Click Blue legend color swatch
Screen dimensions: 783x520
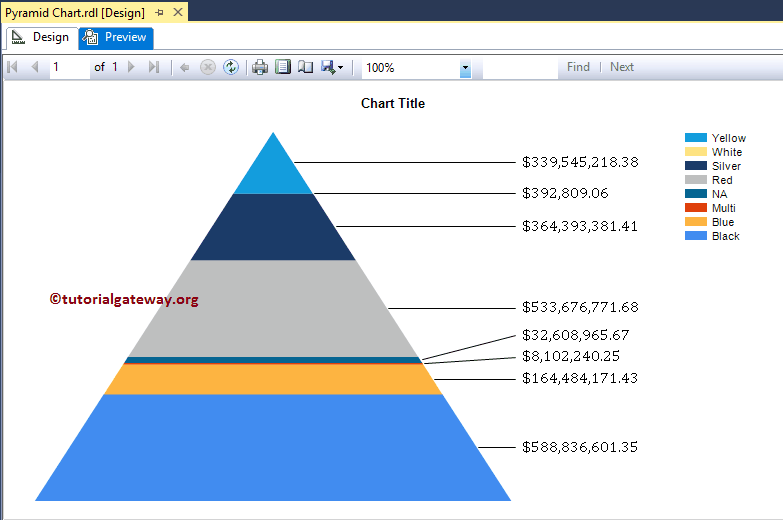(696, 222)
